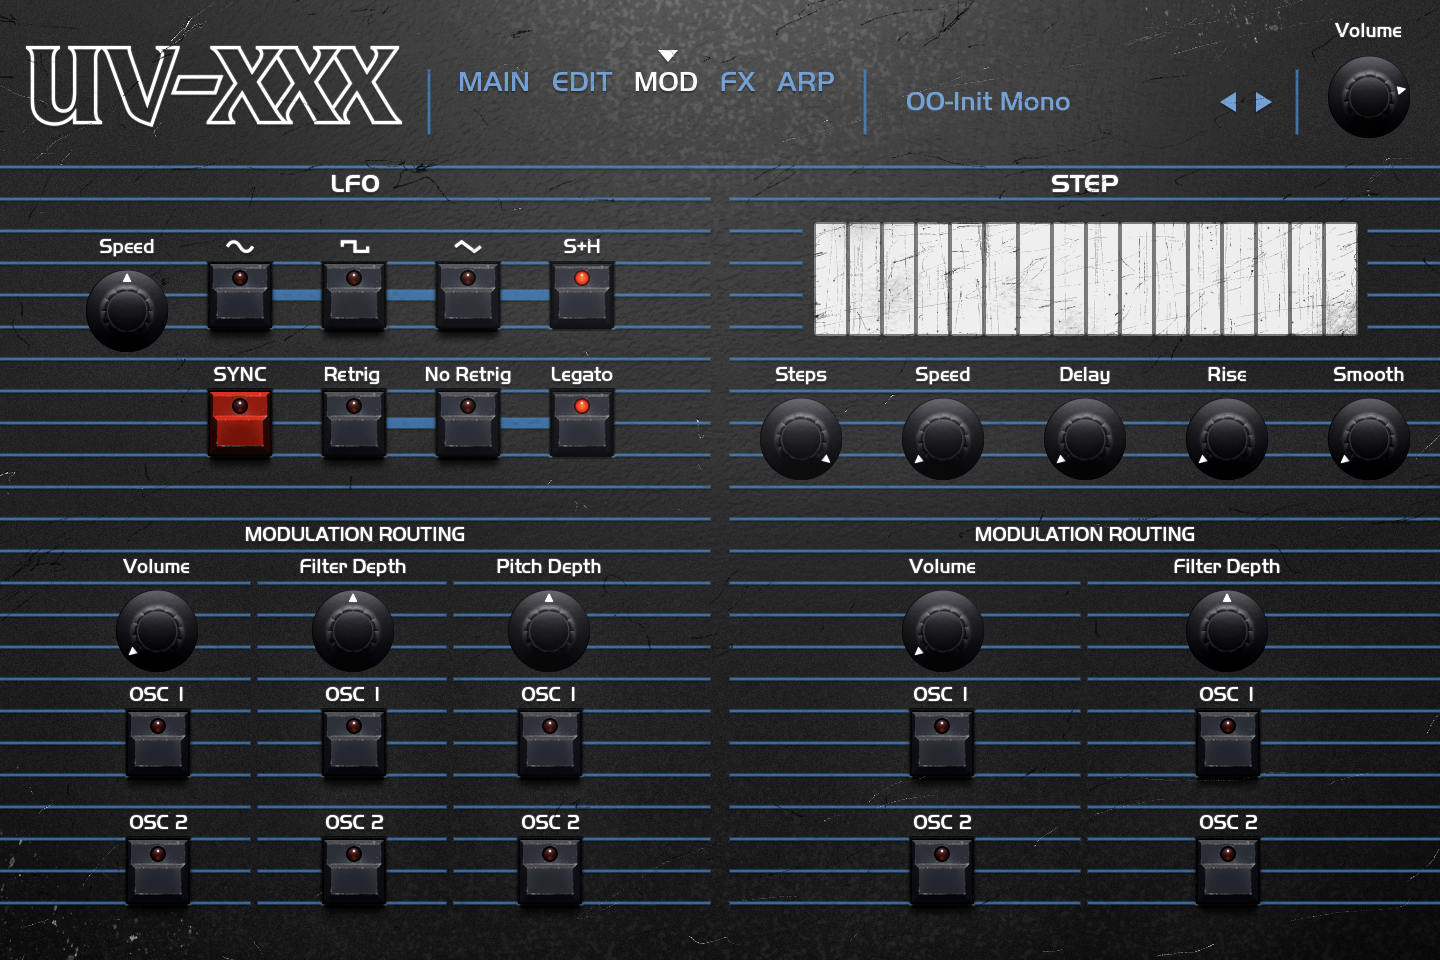Click the next preset right arrow

click(1264, 102)
